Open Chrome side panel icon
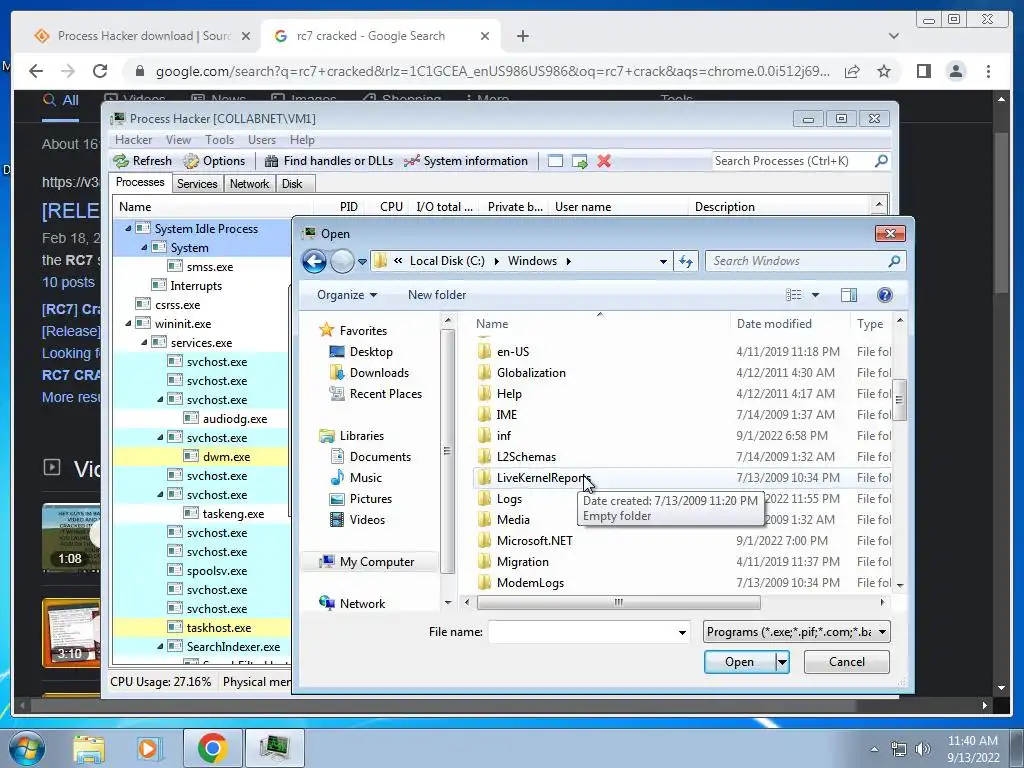Screen dimensions: 1024x768 pos(923,71)
